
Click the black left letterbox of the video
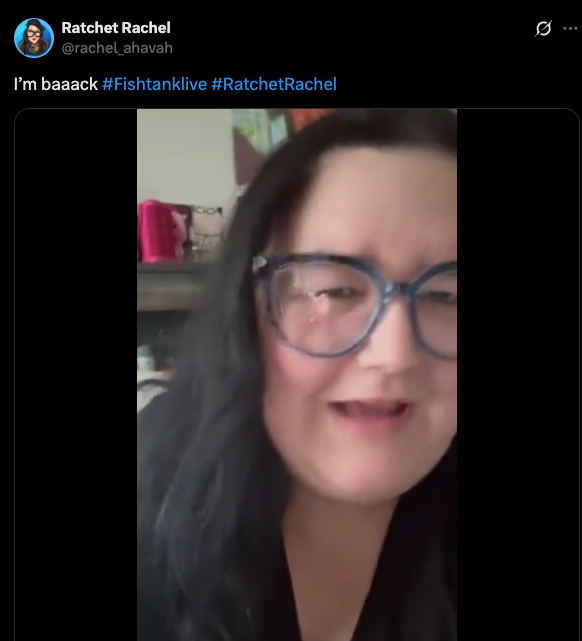[76, 374]
